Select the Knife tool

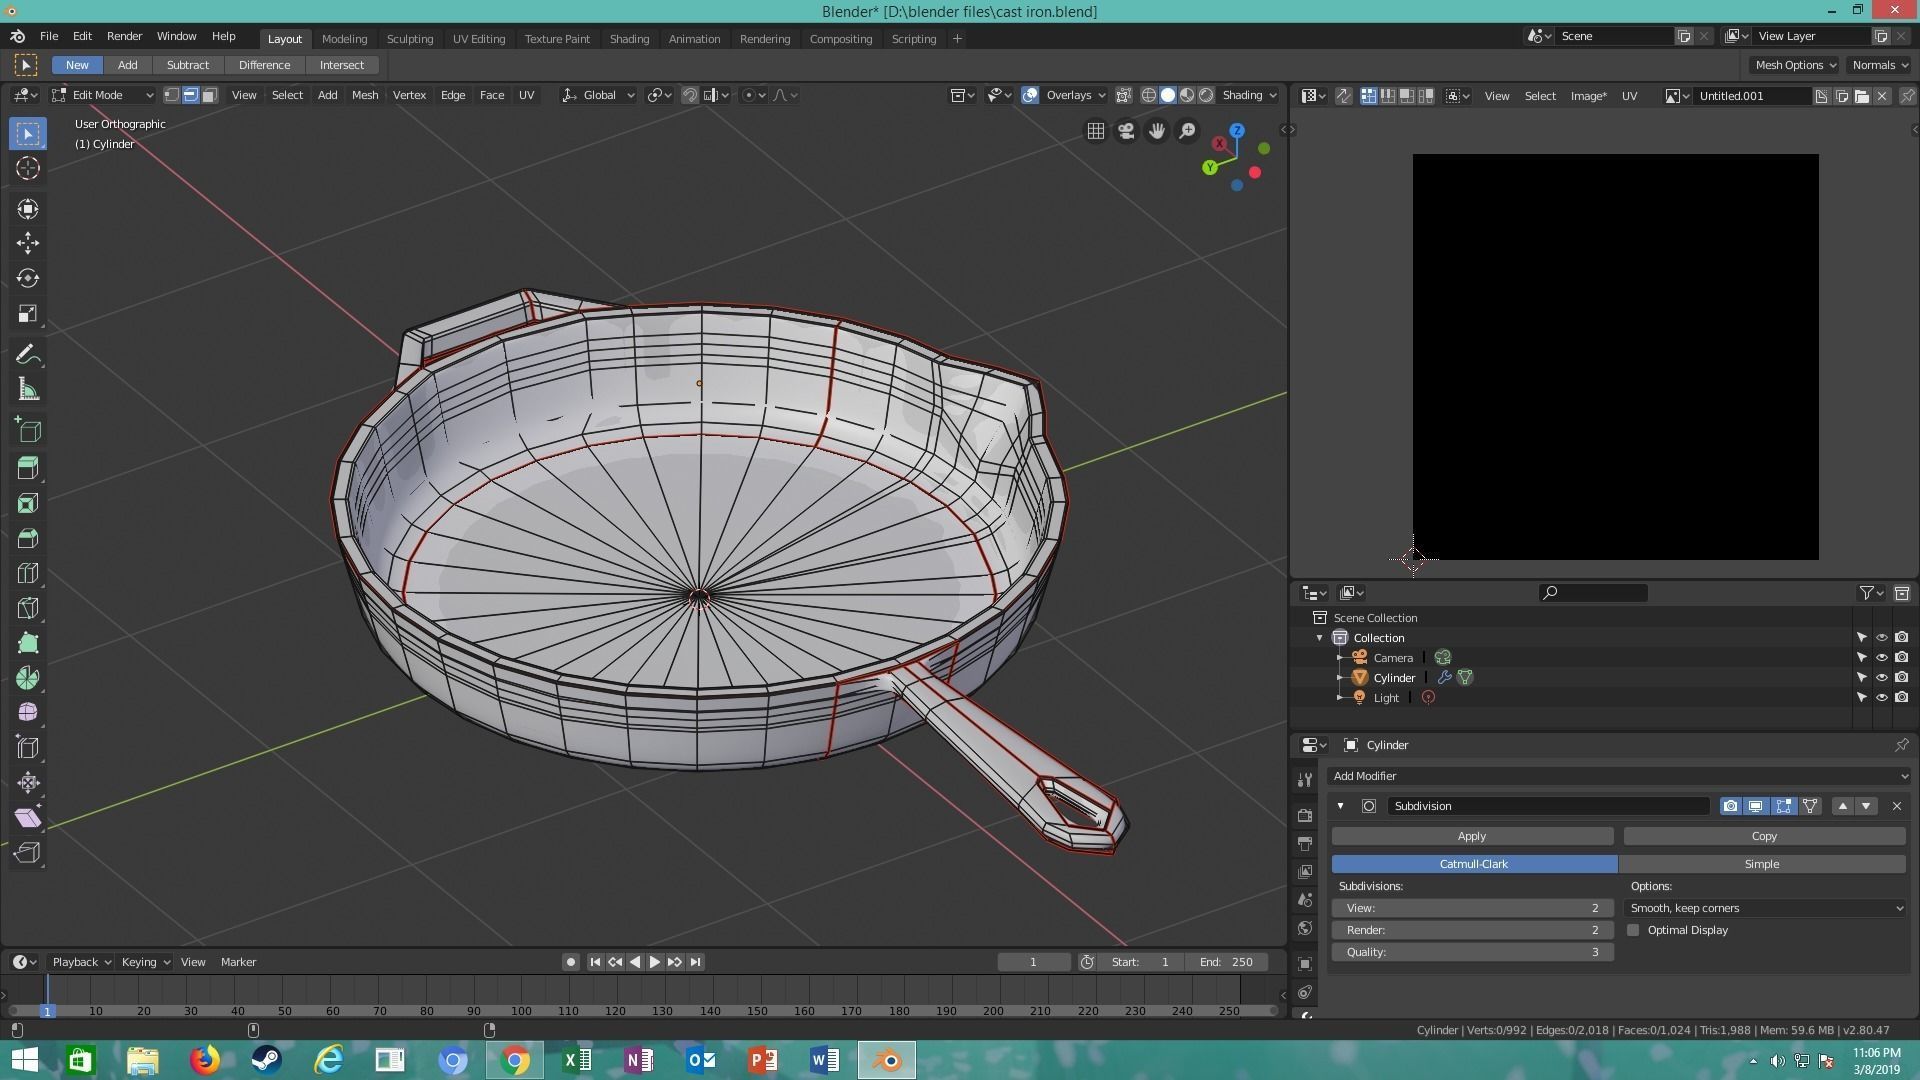[28, 608]
